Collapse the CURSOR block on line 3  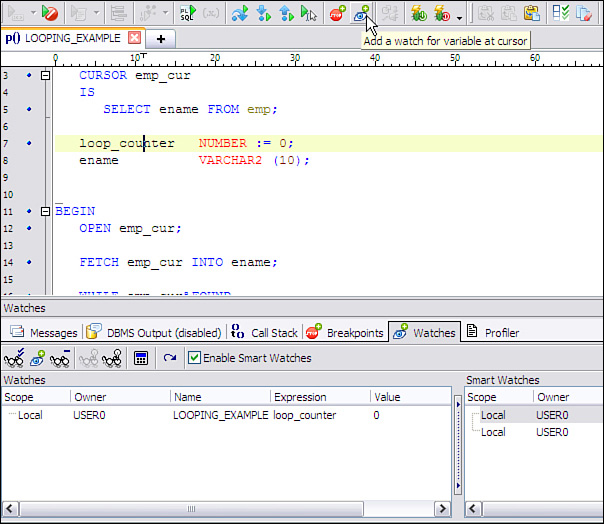[45, 75]
